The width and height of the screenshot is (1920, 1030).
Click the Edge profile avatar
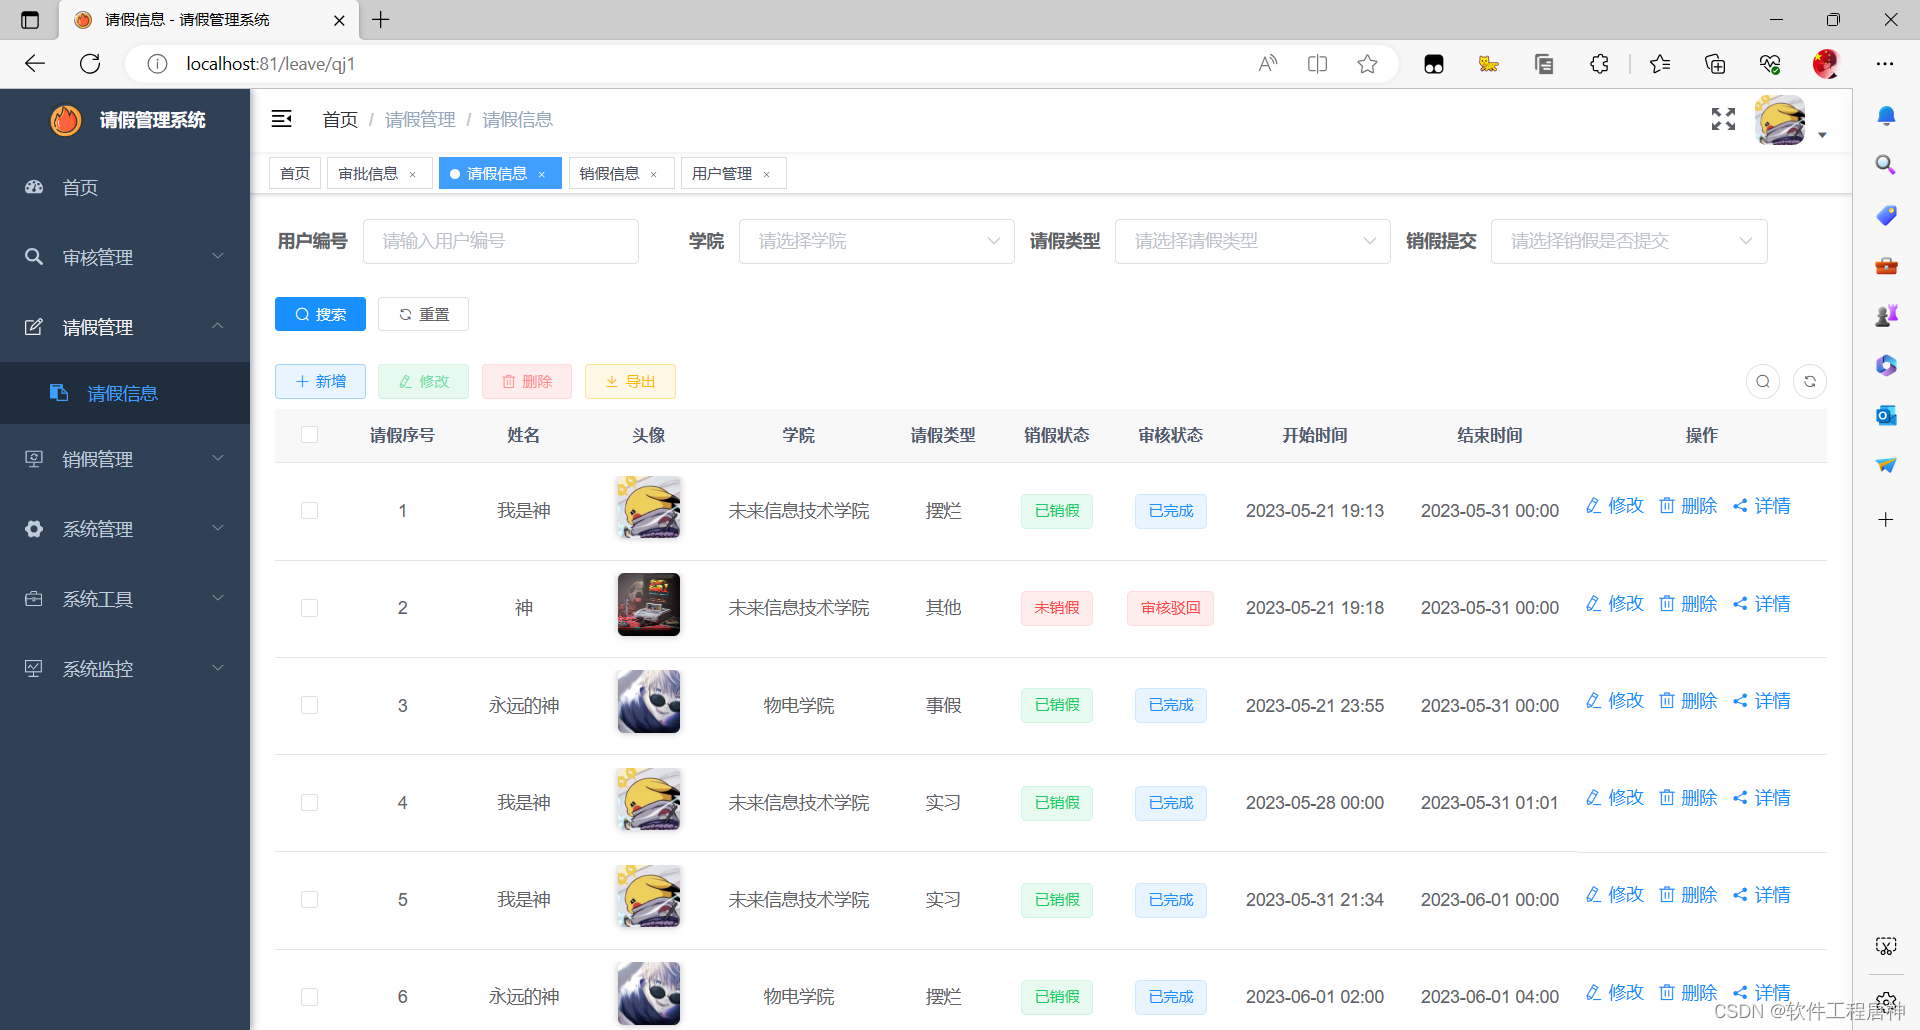tap(1826, 64)
